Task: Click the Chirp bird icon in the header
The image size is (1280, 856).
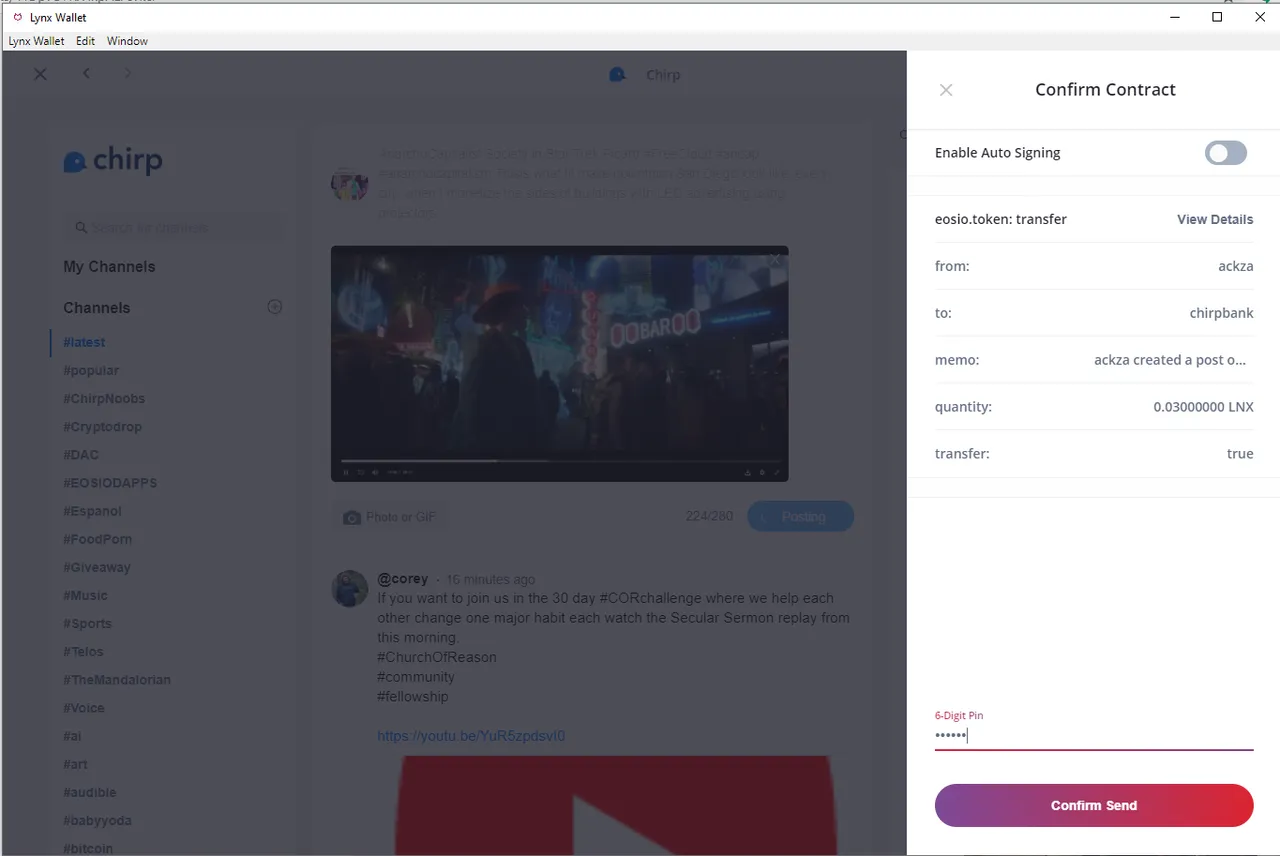Action: pos(618,75)
